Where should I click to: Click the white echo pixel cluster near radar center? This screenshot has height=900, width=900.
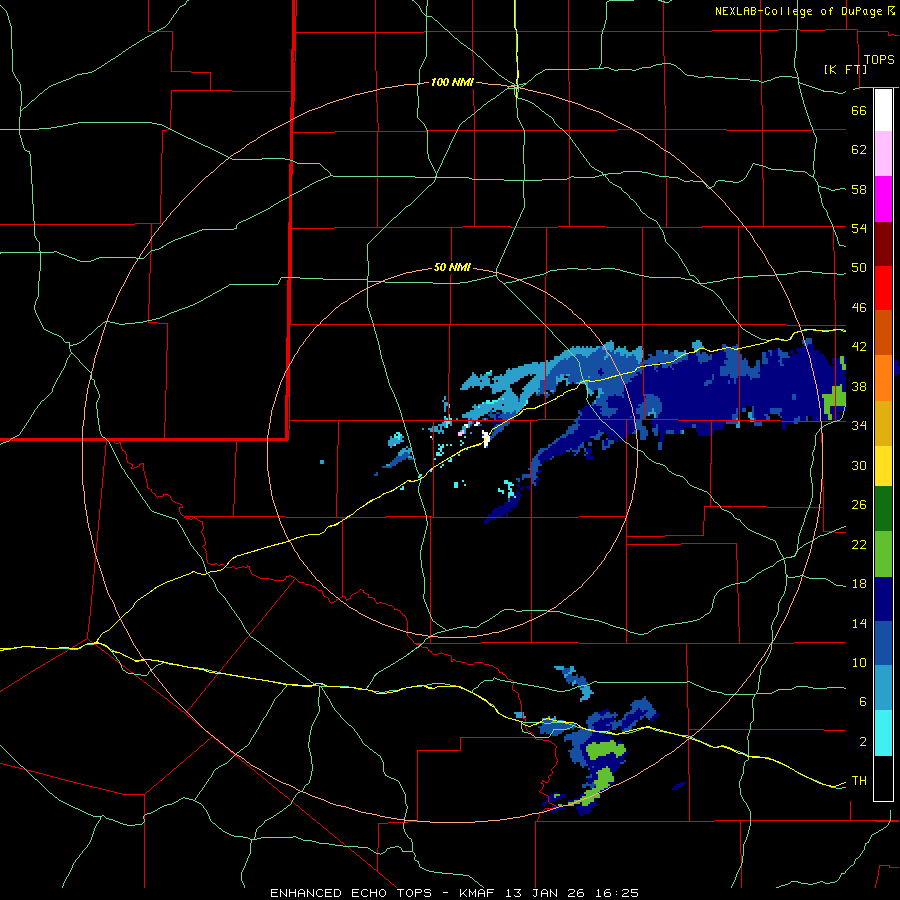[x=486, y=439]
